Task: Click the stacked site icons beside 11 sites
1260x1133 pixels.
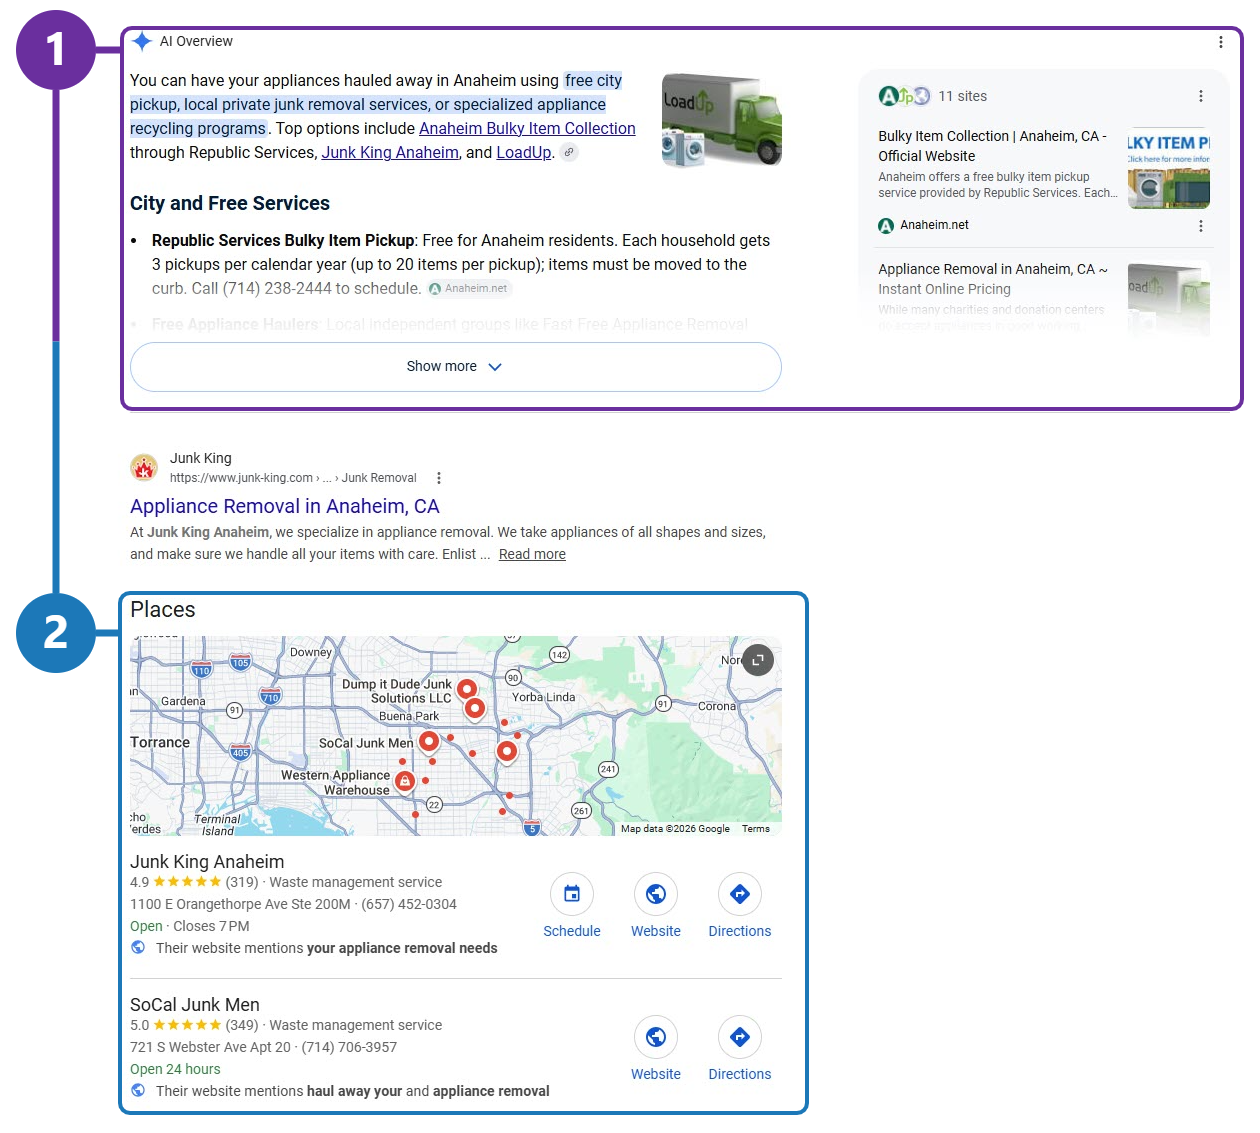Action: point(904,96)
